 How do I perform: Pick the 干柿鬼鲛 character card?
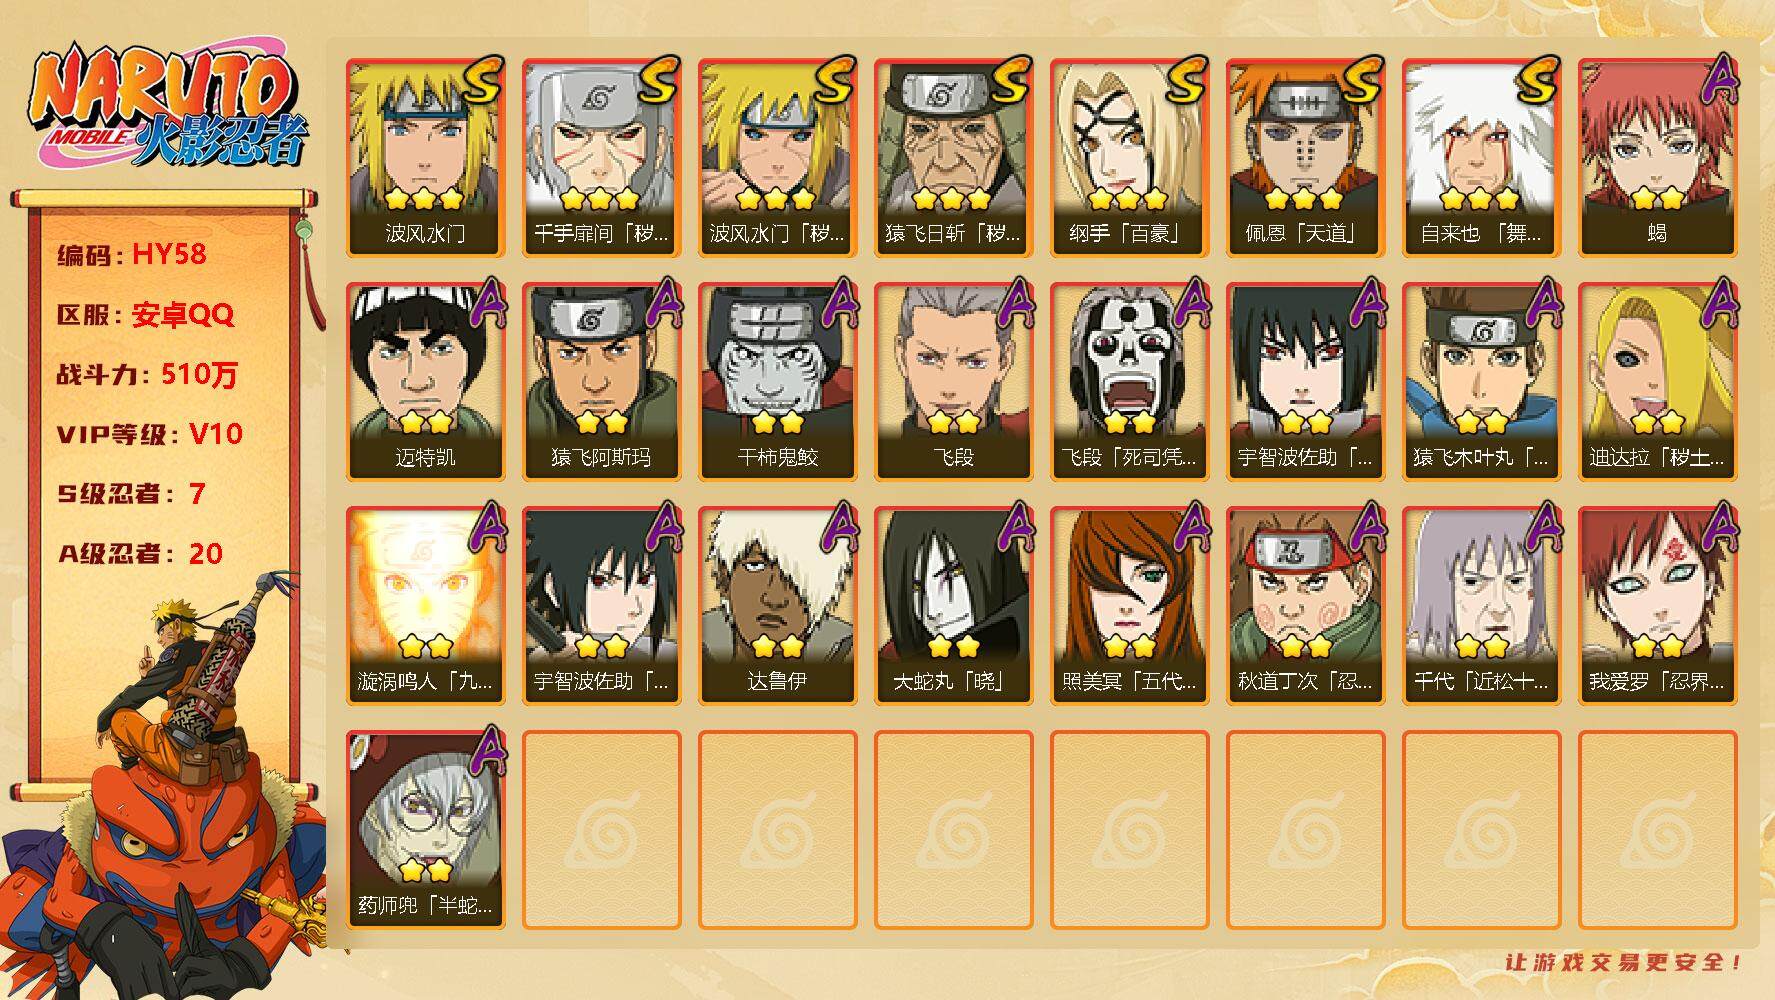click(777, 382)
